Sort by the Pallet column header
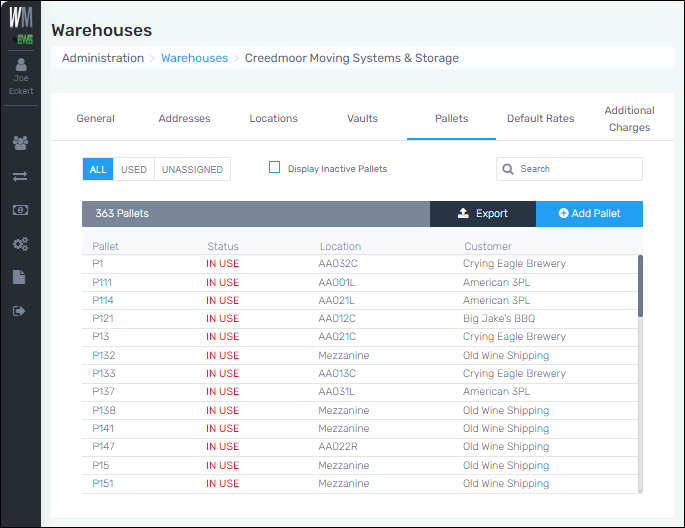Image resolution: width=685 pixels, height=528 pixels. (x=105, y=246)
